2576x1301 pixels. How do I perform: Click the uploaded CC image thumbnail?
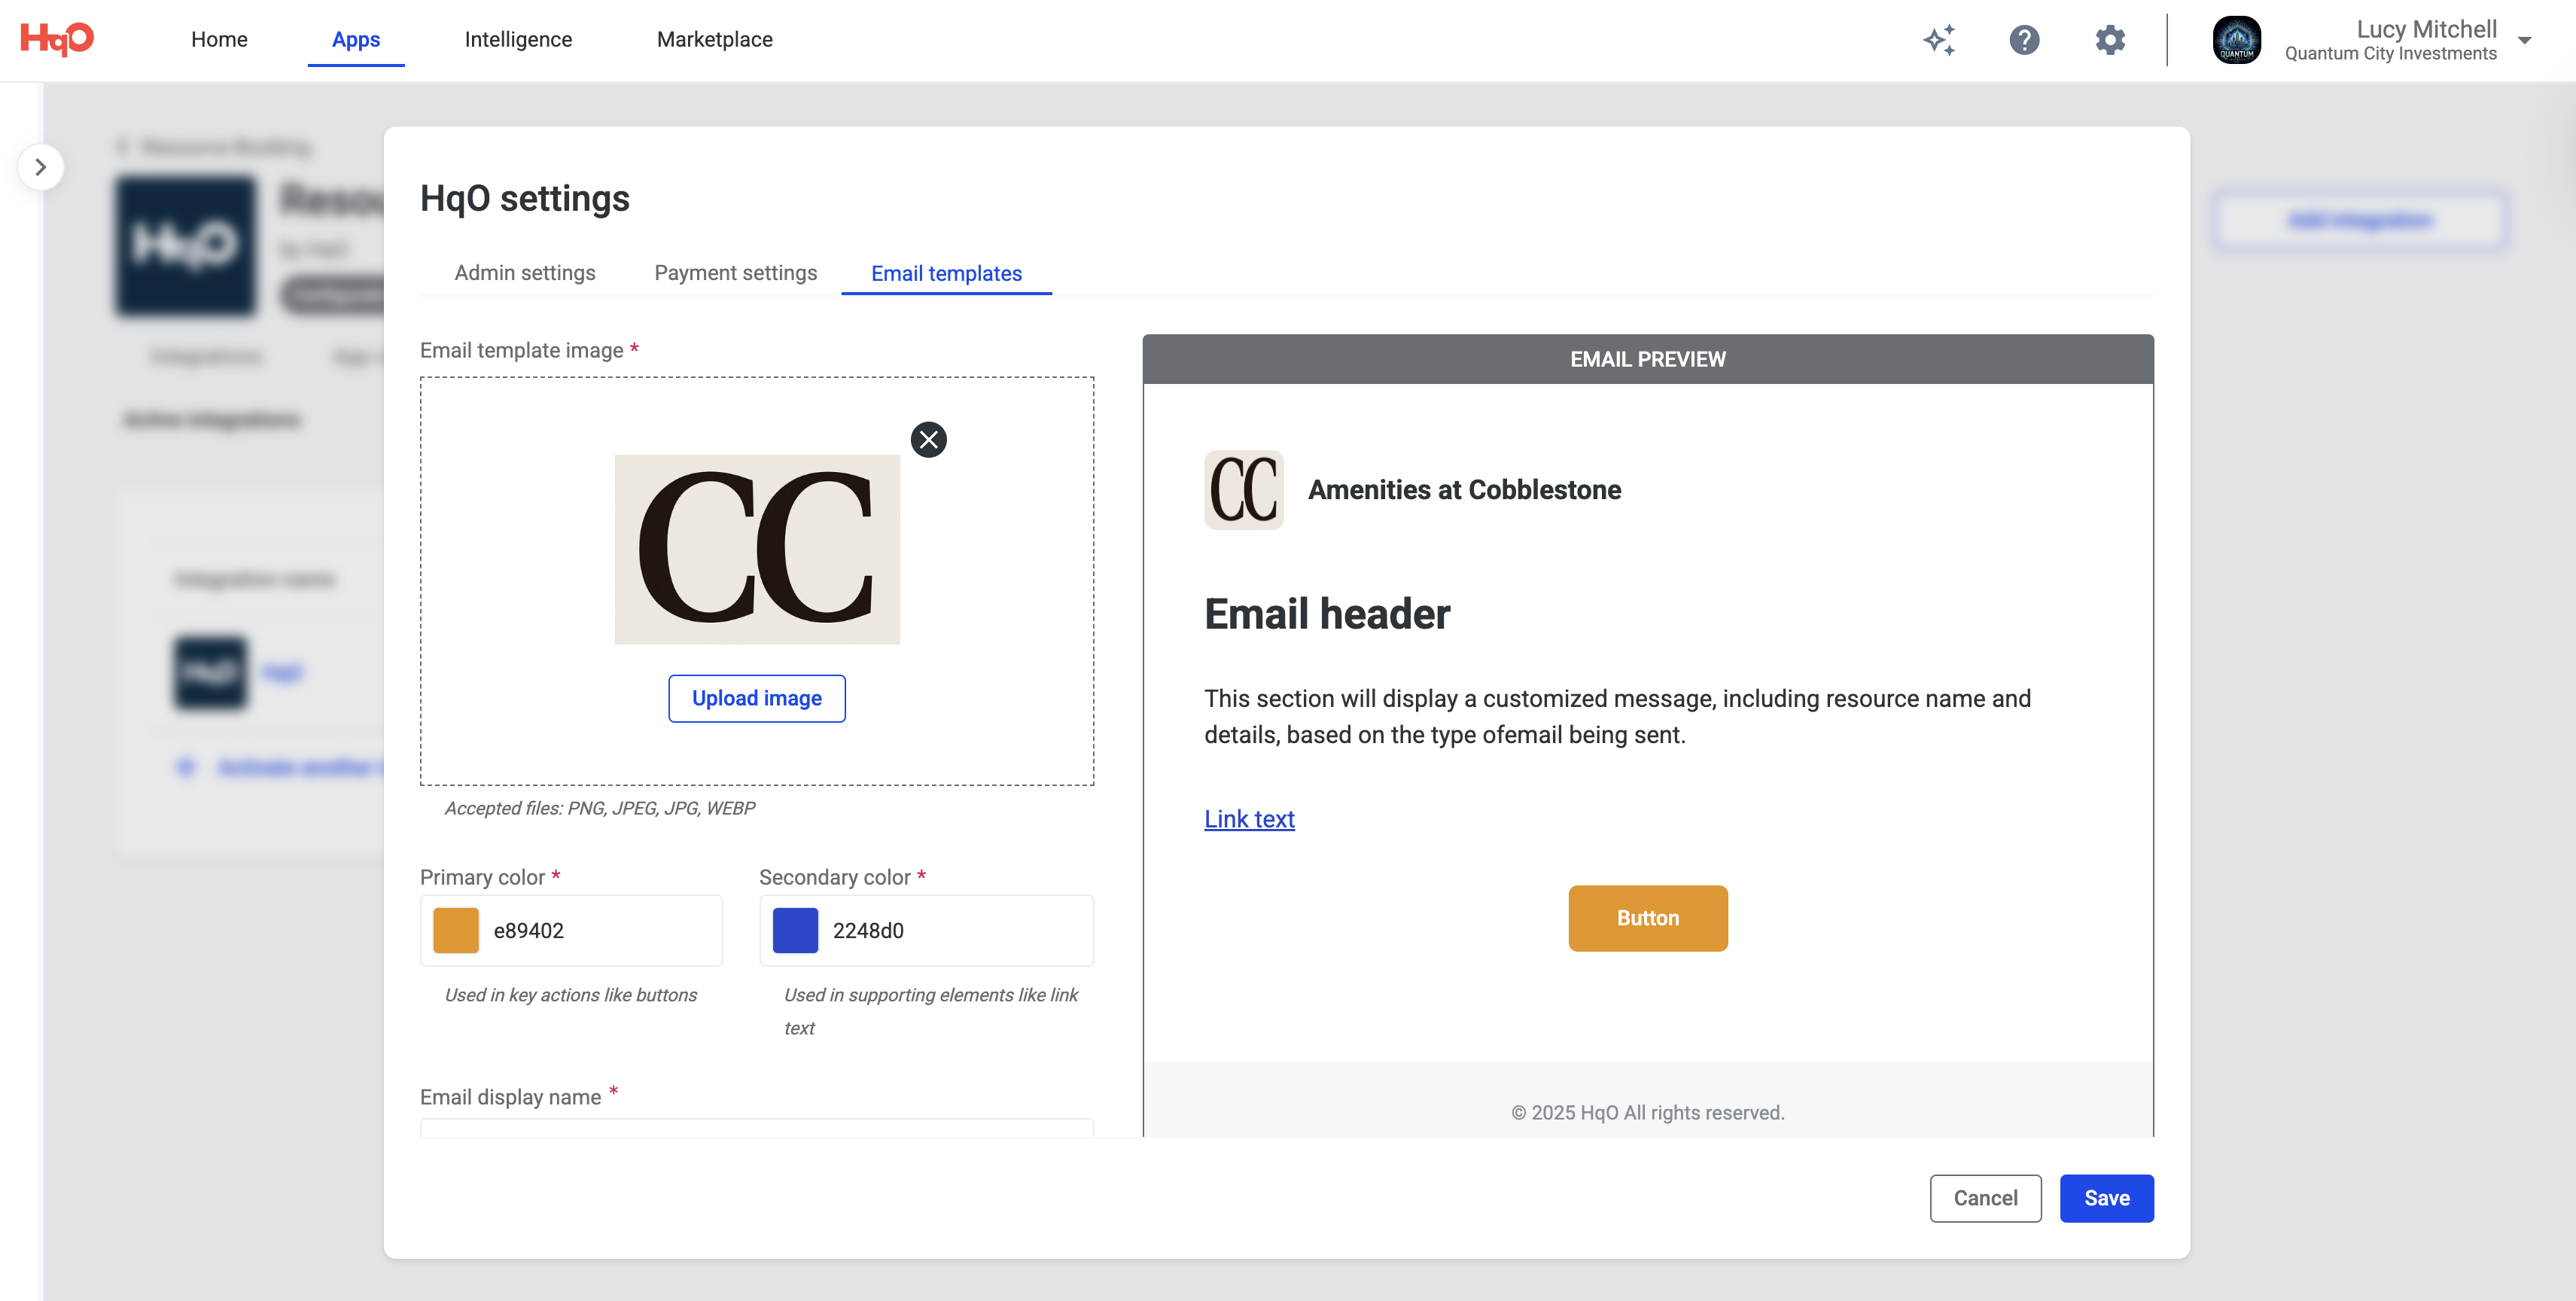[757, 549]
